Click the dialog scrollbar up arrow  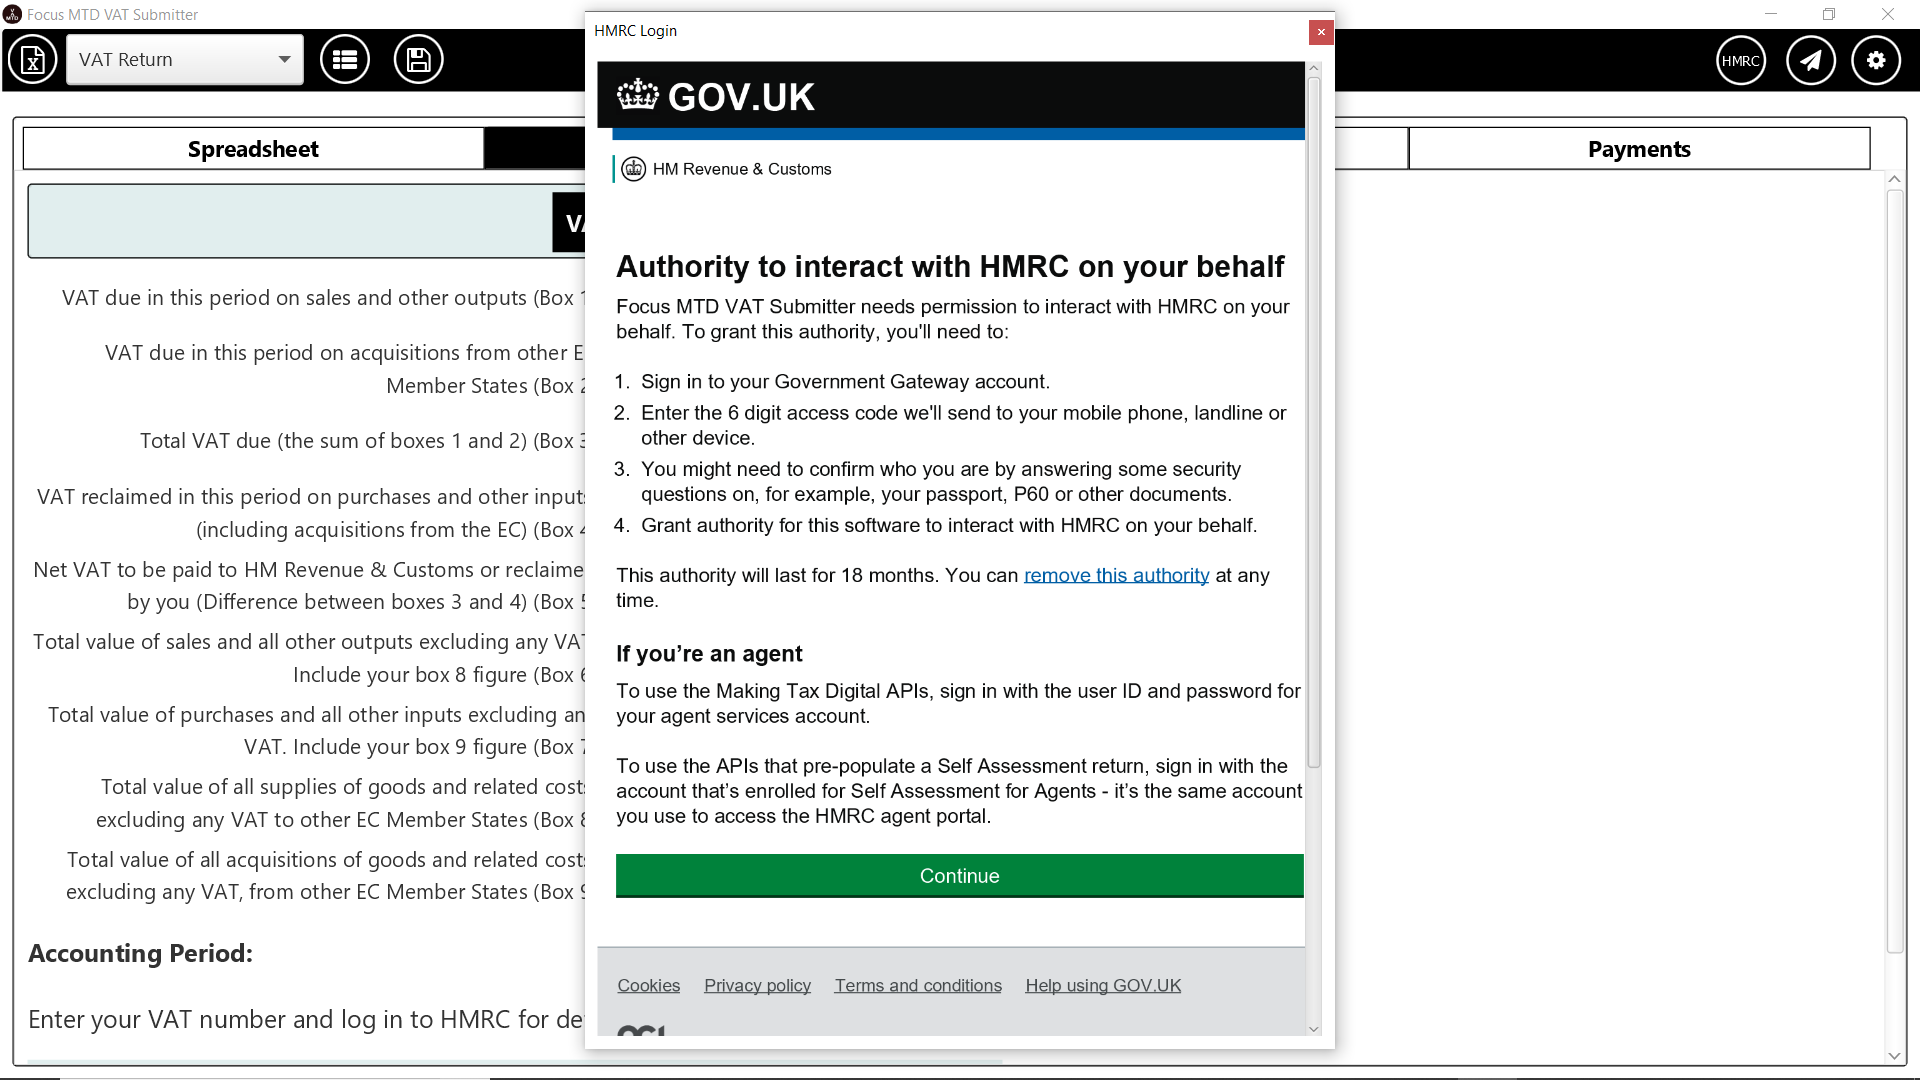click(x=1314, y=68)
